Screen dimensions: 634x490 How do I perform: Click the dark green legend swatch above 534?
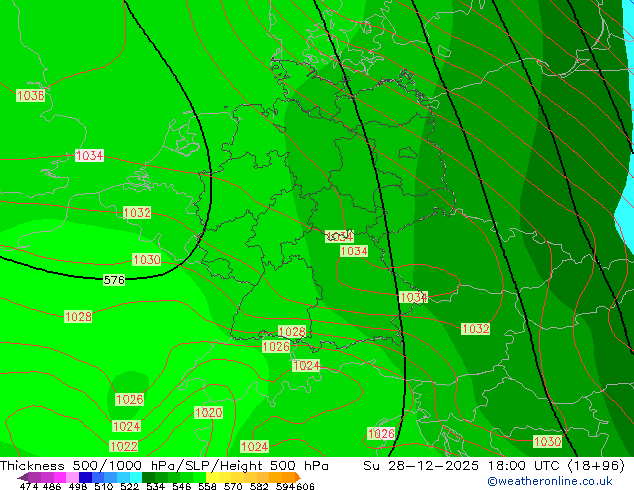tap(148, 477)
